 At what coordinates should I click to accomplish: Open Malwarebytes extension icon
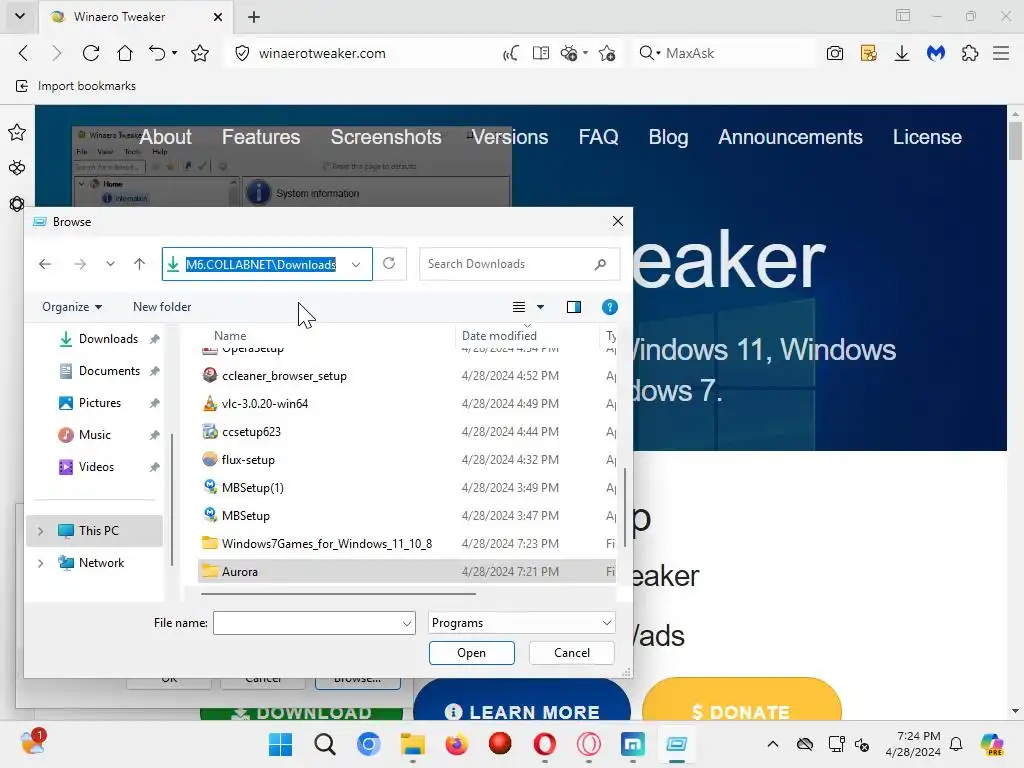click(x=936, y=53)
